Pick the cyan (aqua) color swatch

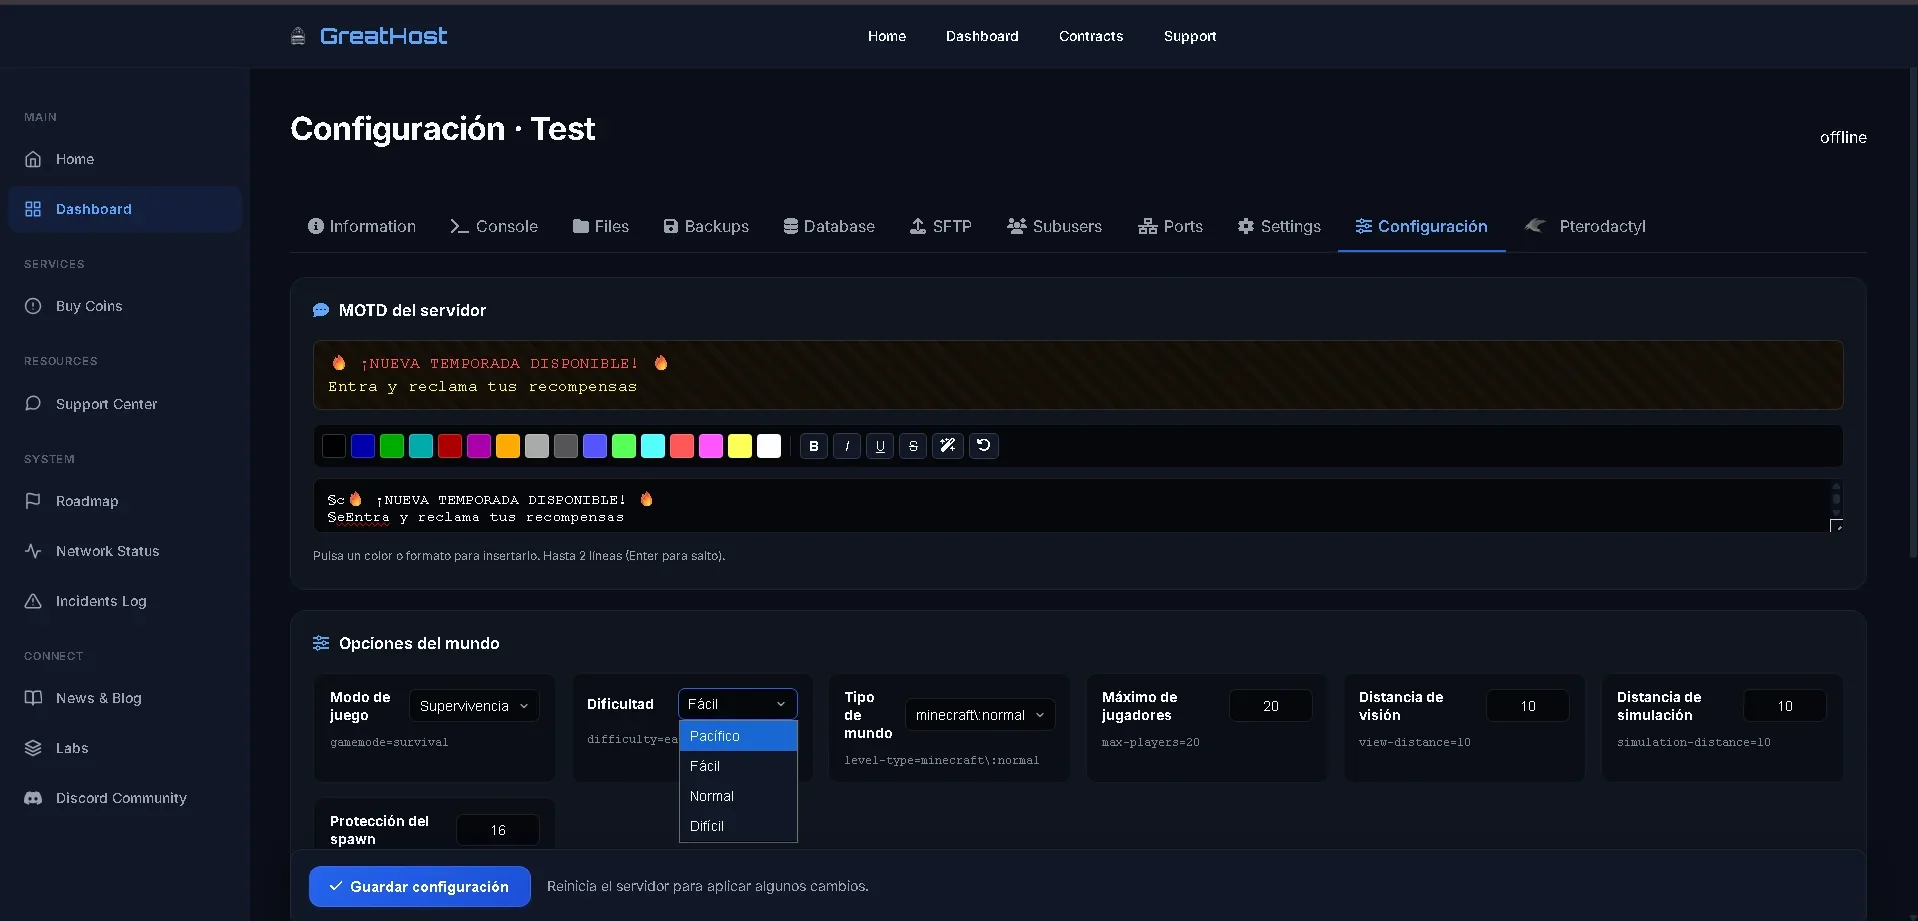(x=653, y=446)
